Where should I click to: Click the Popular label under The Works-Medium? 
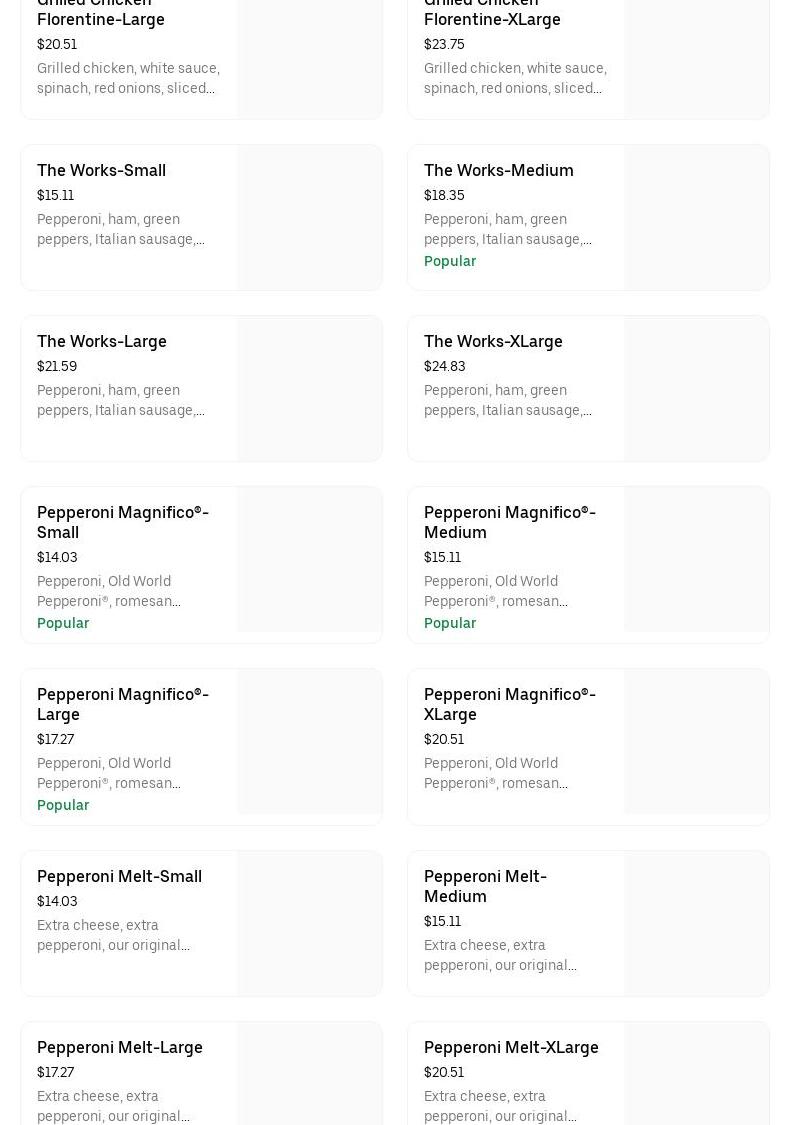(450, 262)
